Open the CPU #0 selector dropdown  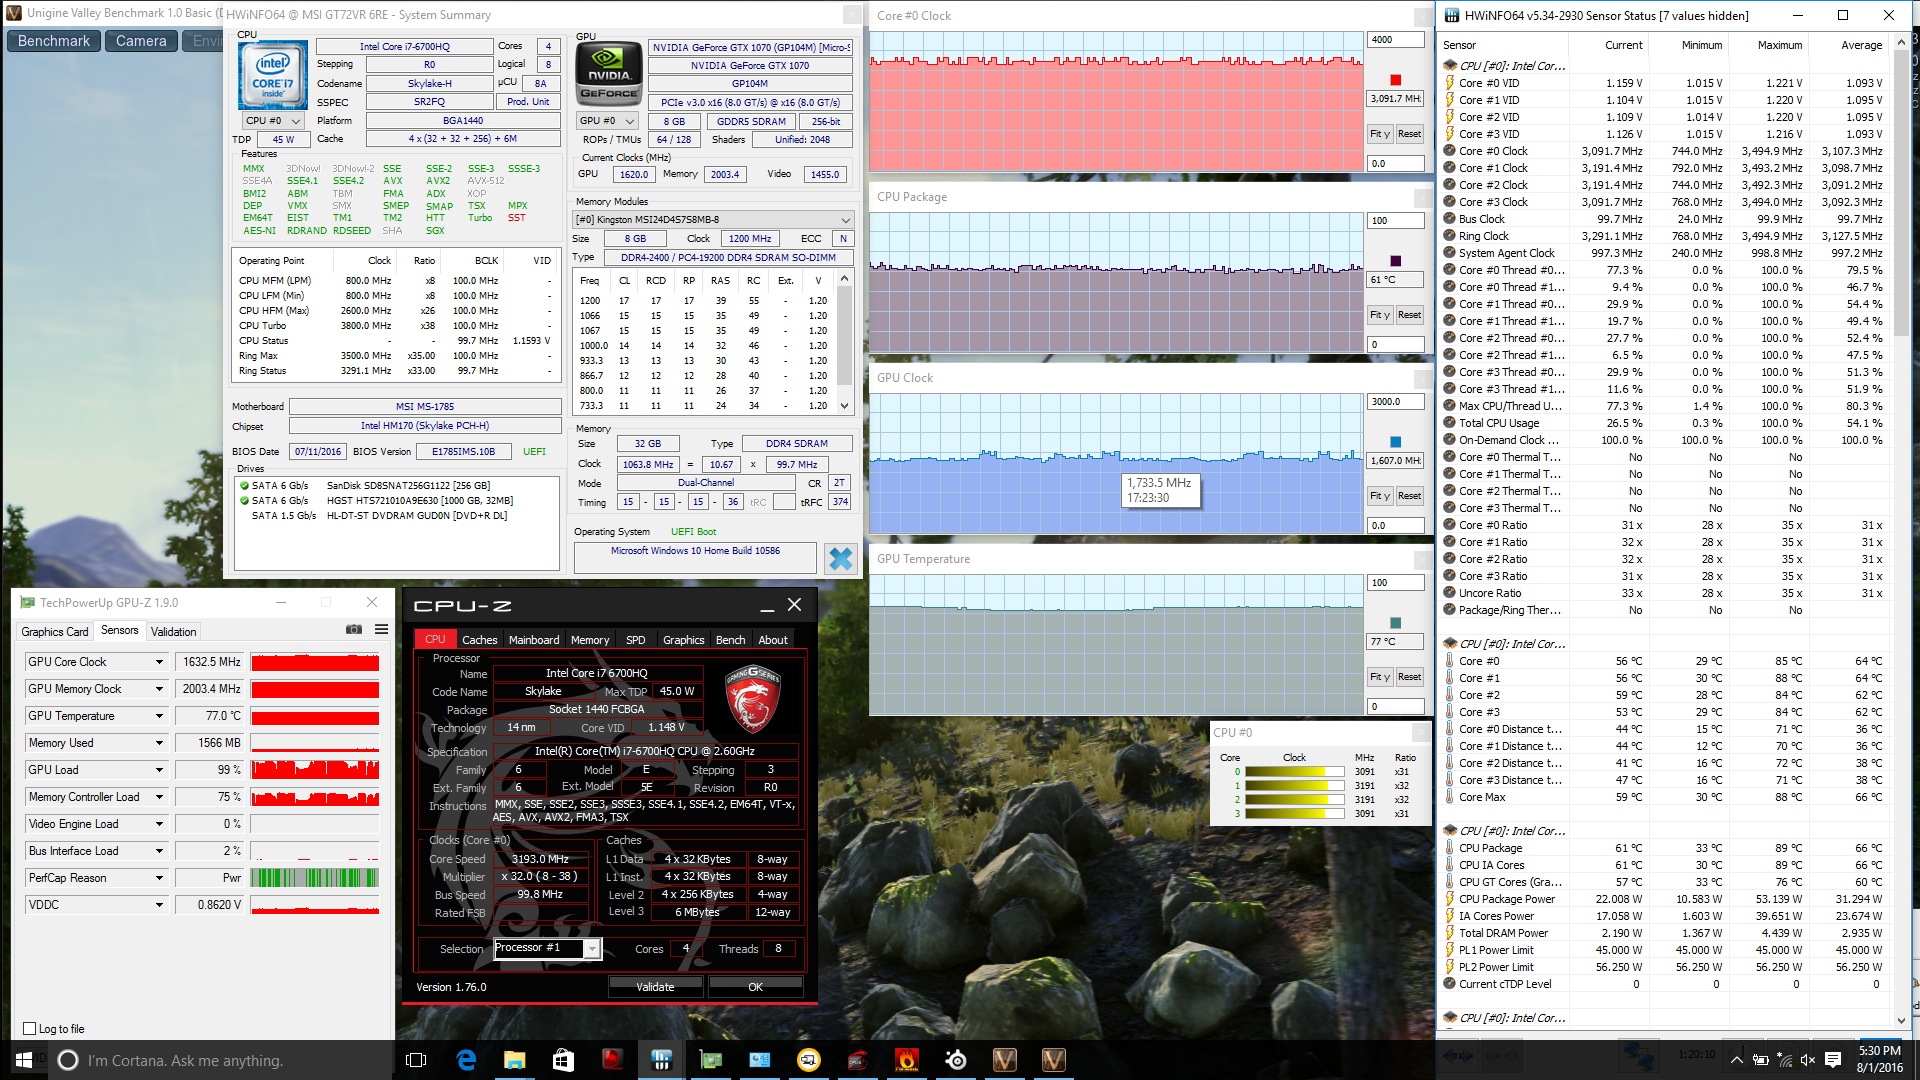click(274, 121)
